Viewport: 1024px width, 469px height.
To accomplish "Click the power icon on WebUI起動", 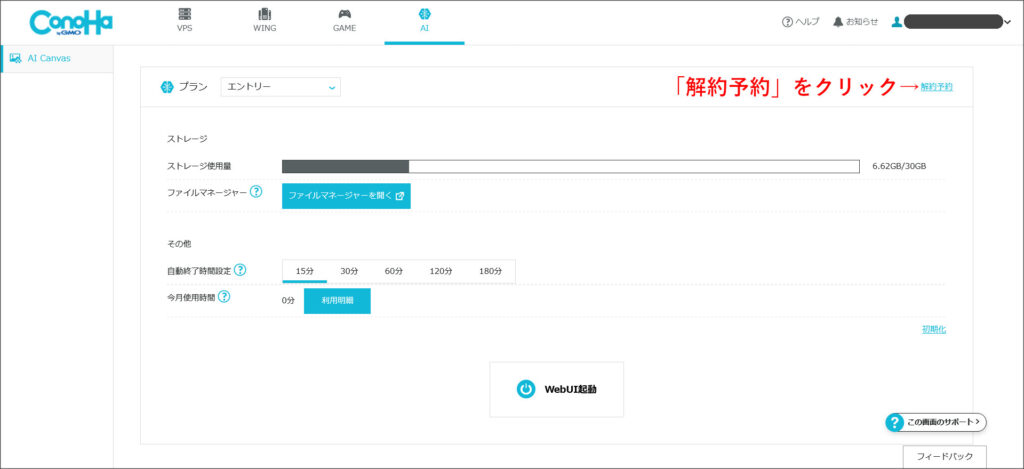I will point(526,389).
